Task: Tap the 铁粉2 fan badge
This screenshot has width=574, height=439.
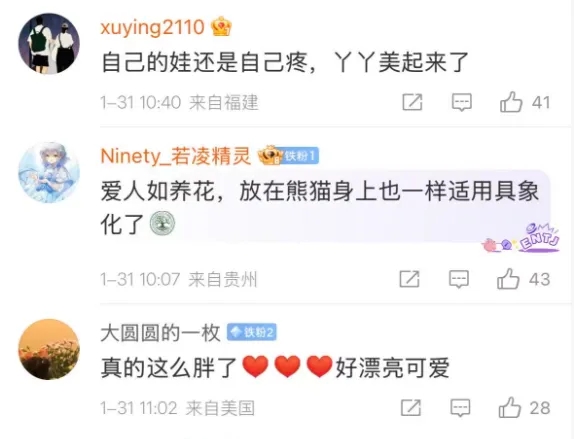Action: tap(251, 332)
